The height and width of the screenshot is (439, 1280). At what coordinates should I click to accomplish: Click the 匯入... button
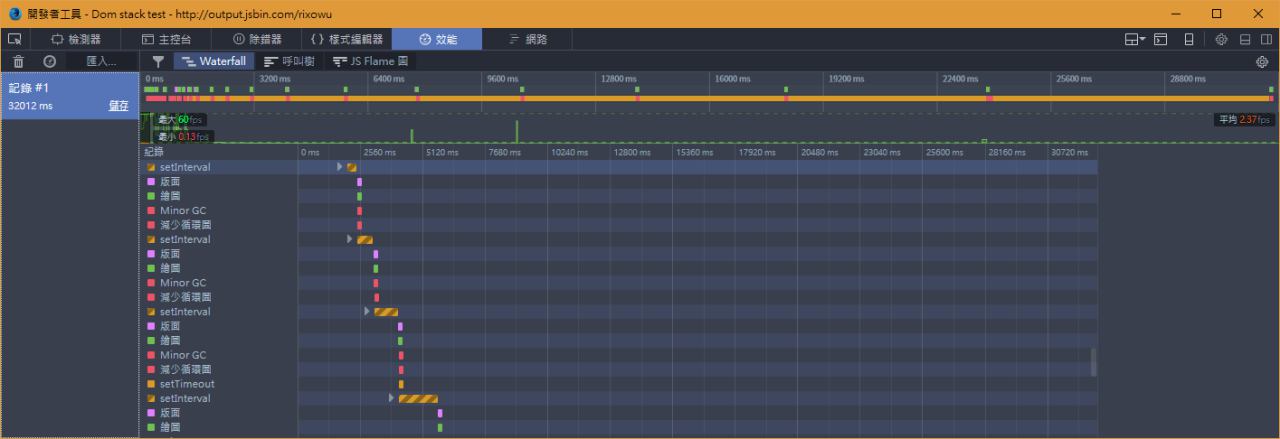click(x=101, y=61)
